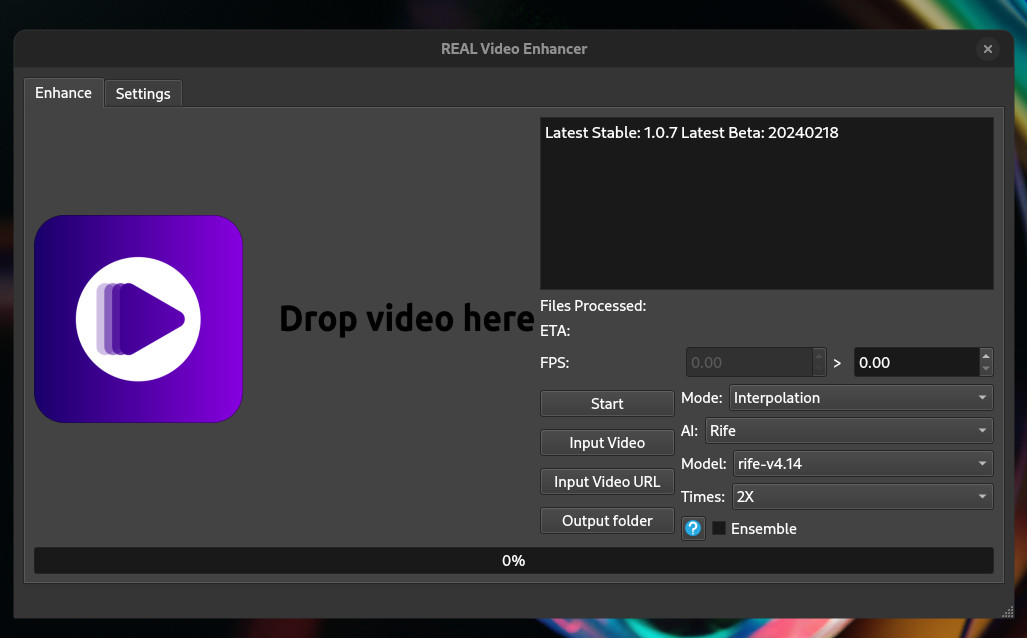
Task: Click the 0% progress bar
Action: point(514,561)
